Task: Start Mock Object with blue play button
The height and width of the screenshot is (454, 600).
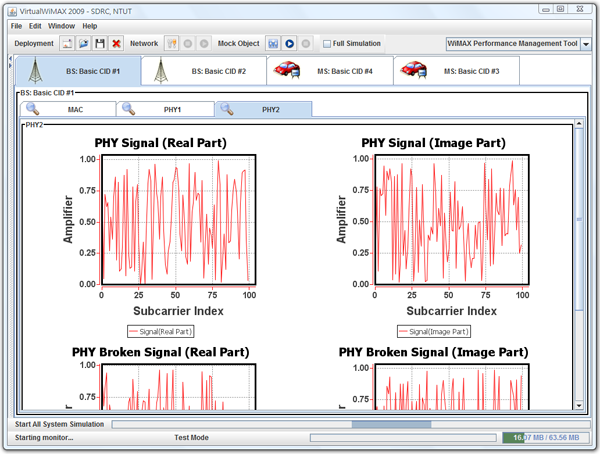Action: coord(290,44)
